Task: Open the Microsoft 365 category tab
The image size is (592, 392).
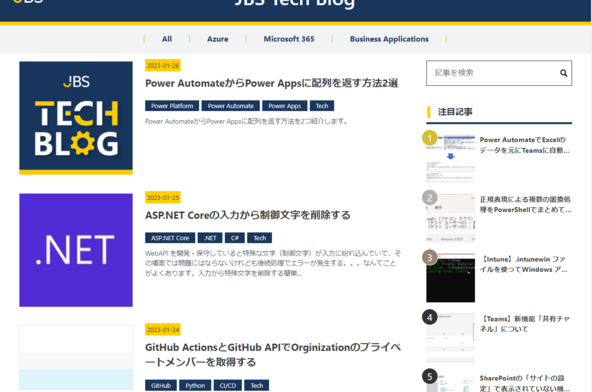Action: 289,39
